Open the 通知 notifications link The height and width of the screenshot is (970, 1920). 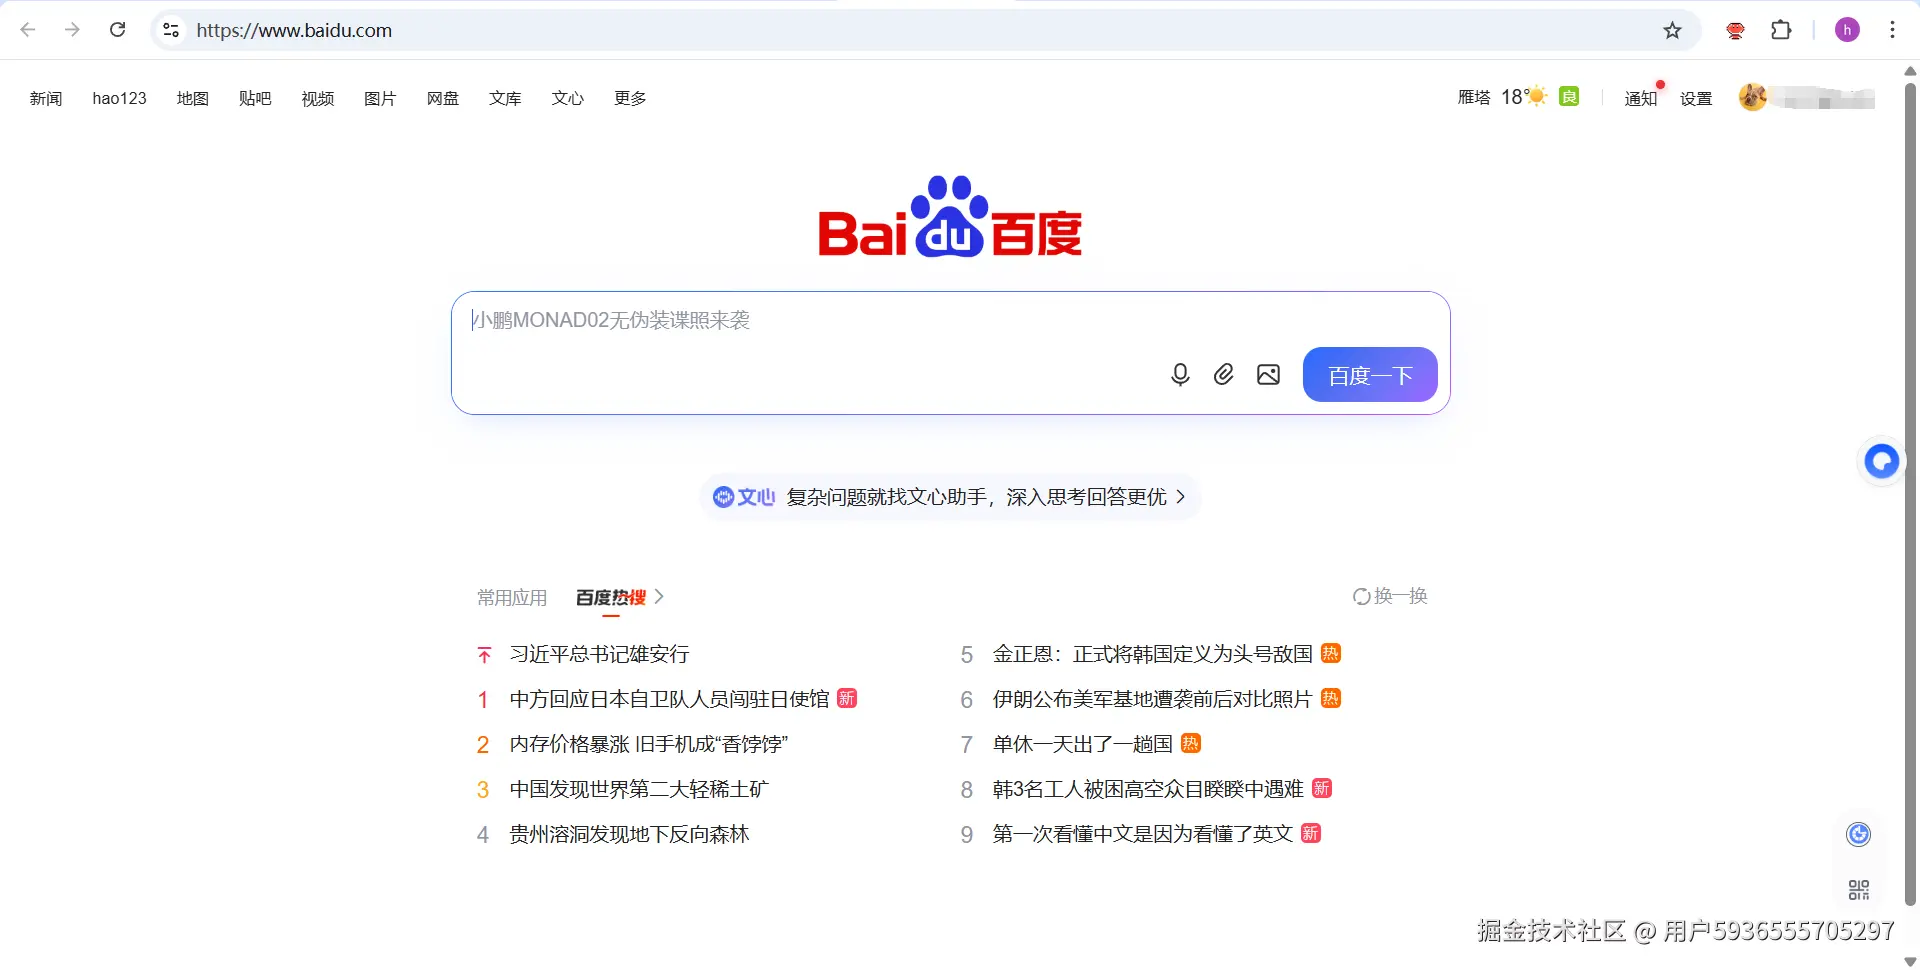coord(1641,98)
